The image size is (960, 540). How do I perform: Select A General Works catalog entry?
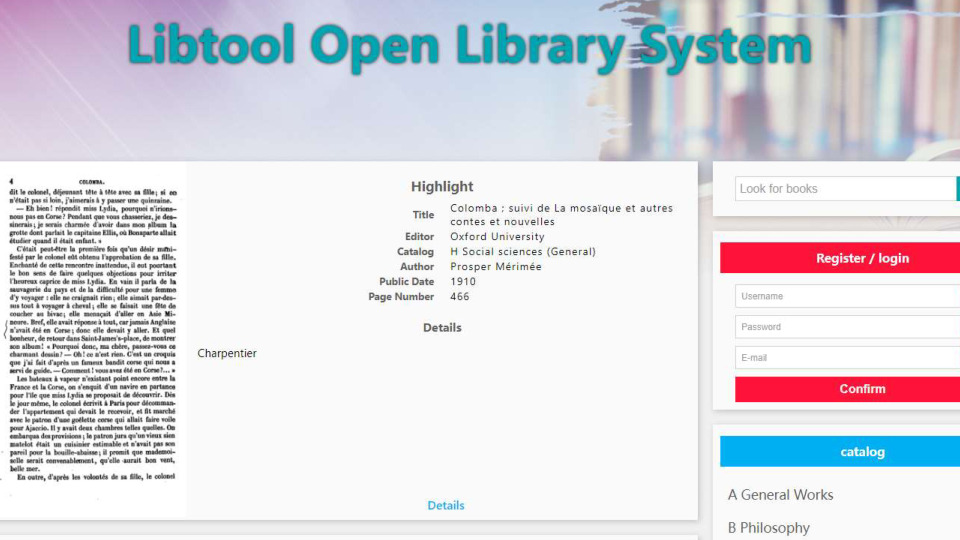781,495
